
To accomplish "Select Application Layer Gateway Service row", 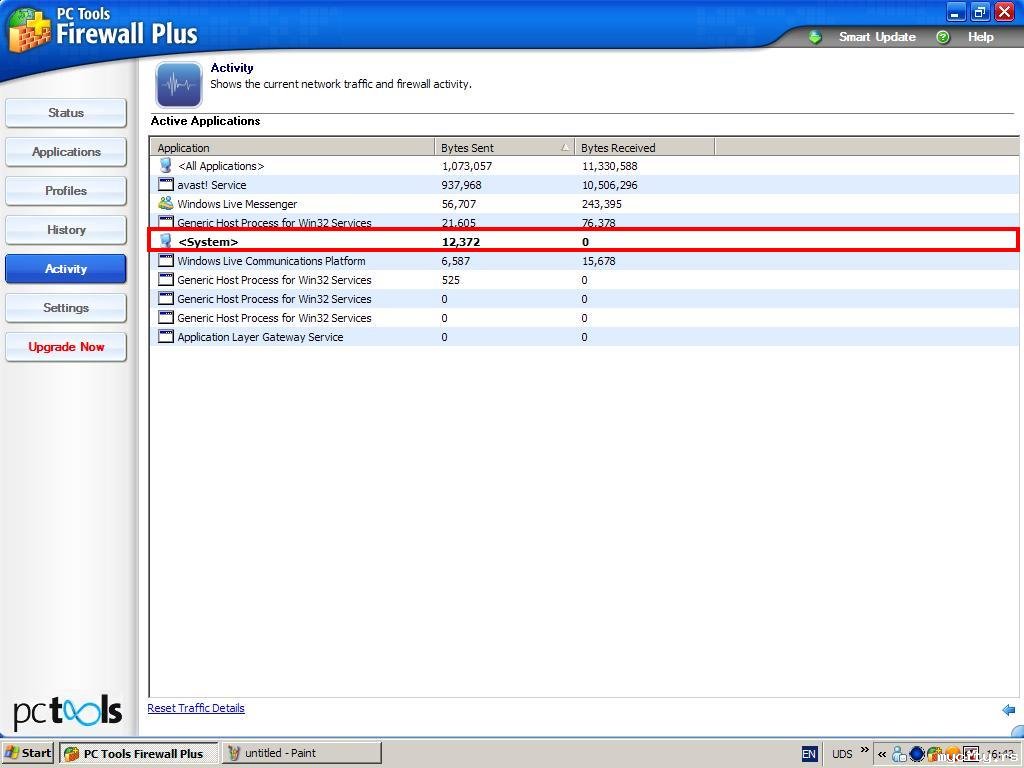I will click(584, 337).
